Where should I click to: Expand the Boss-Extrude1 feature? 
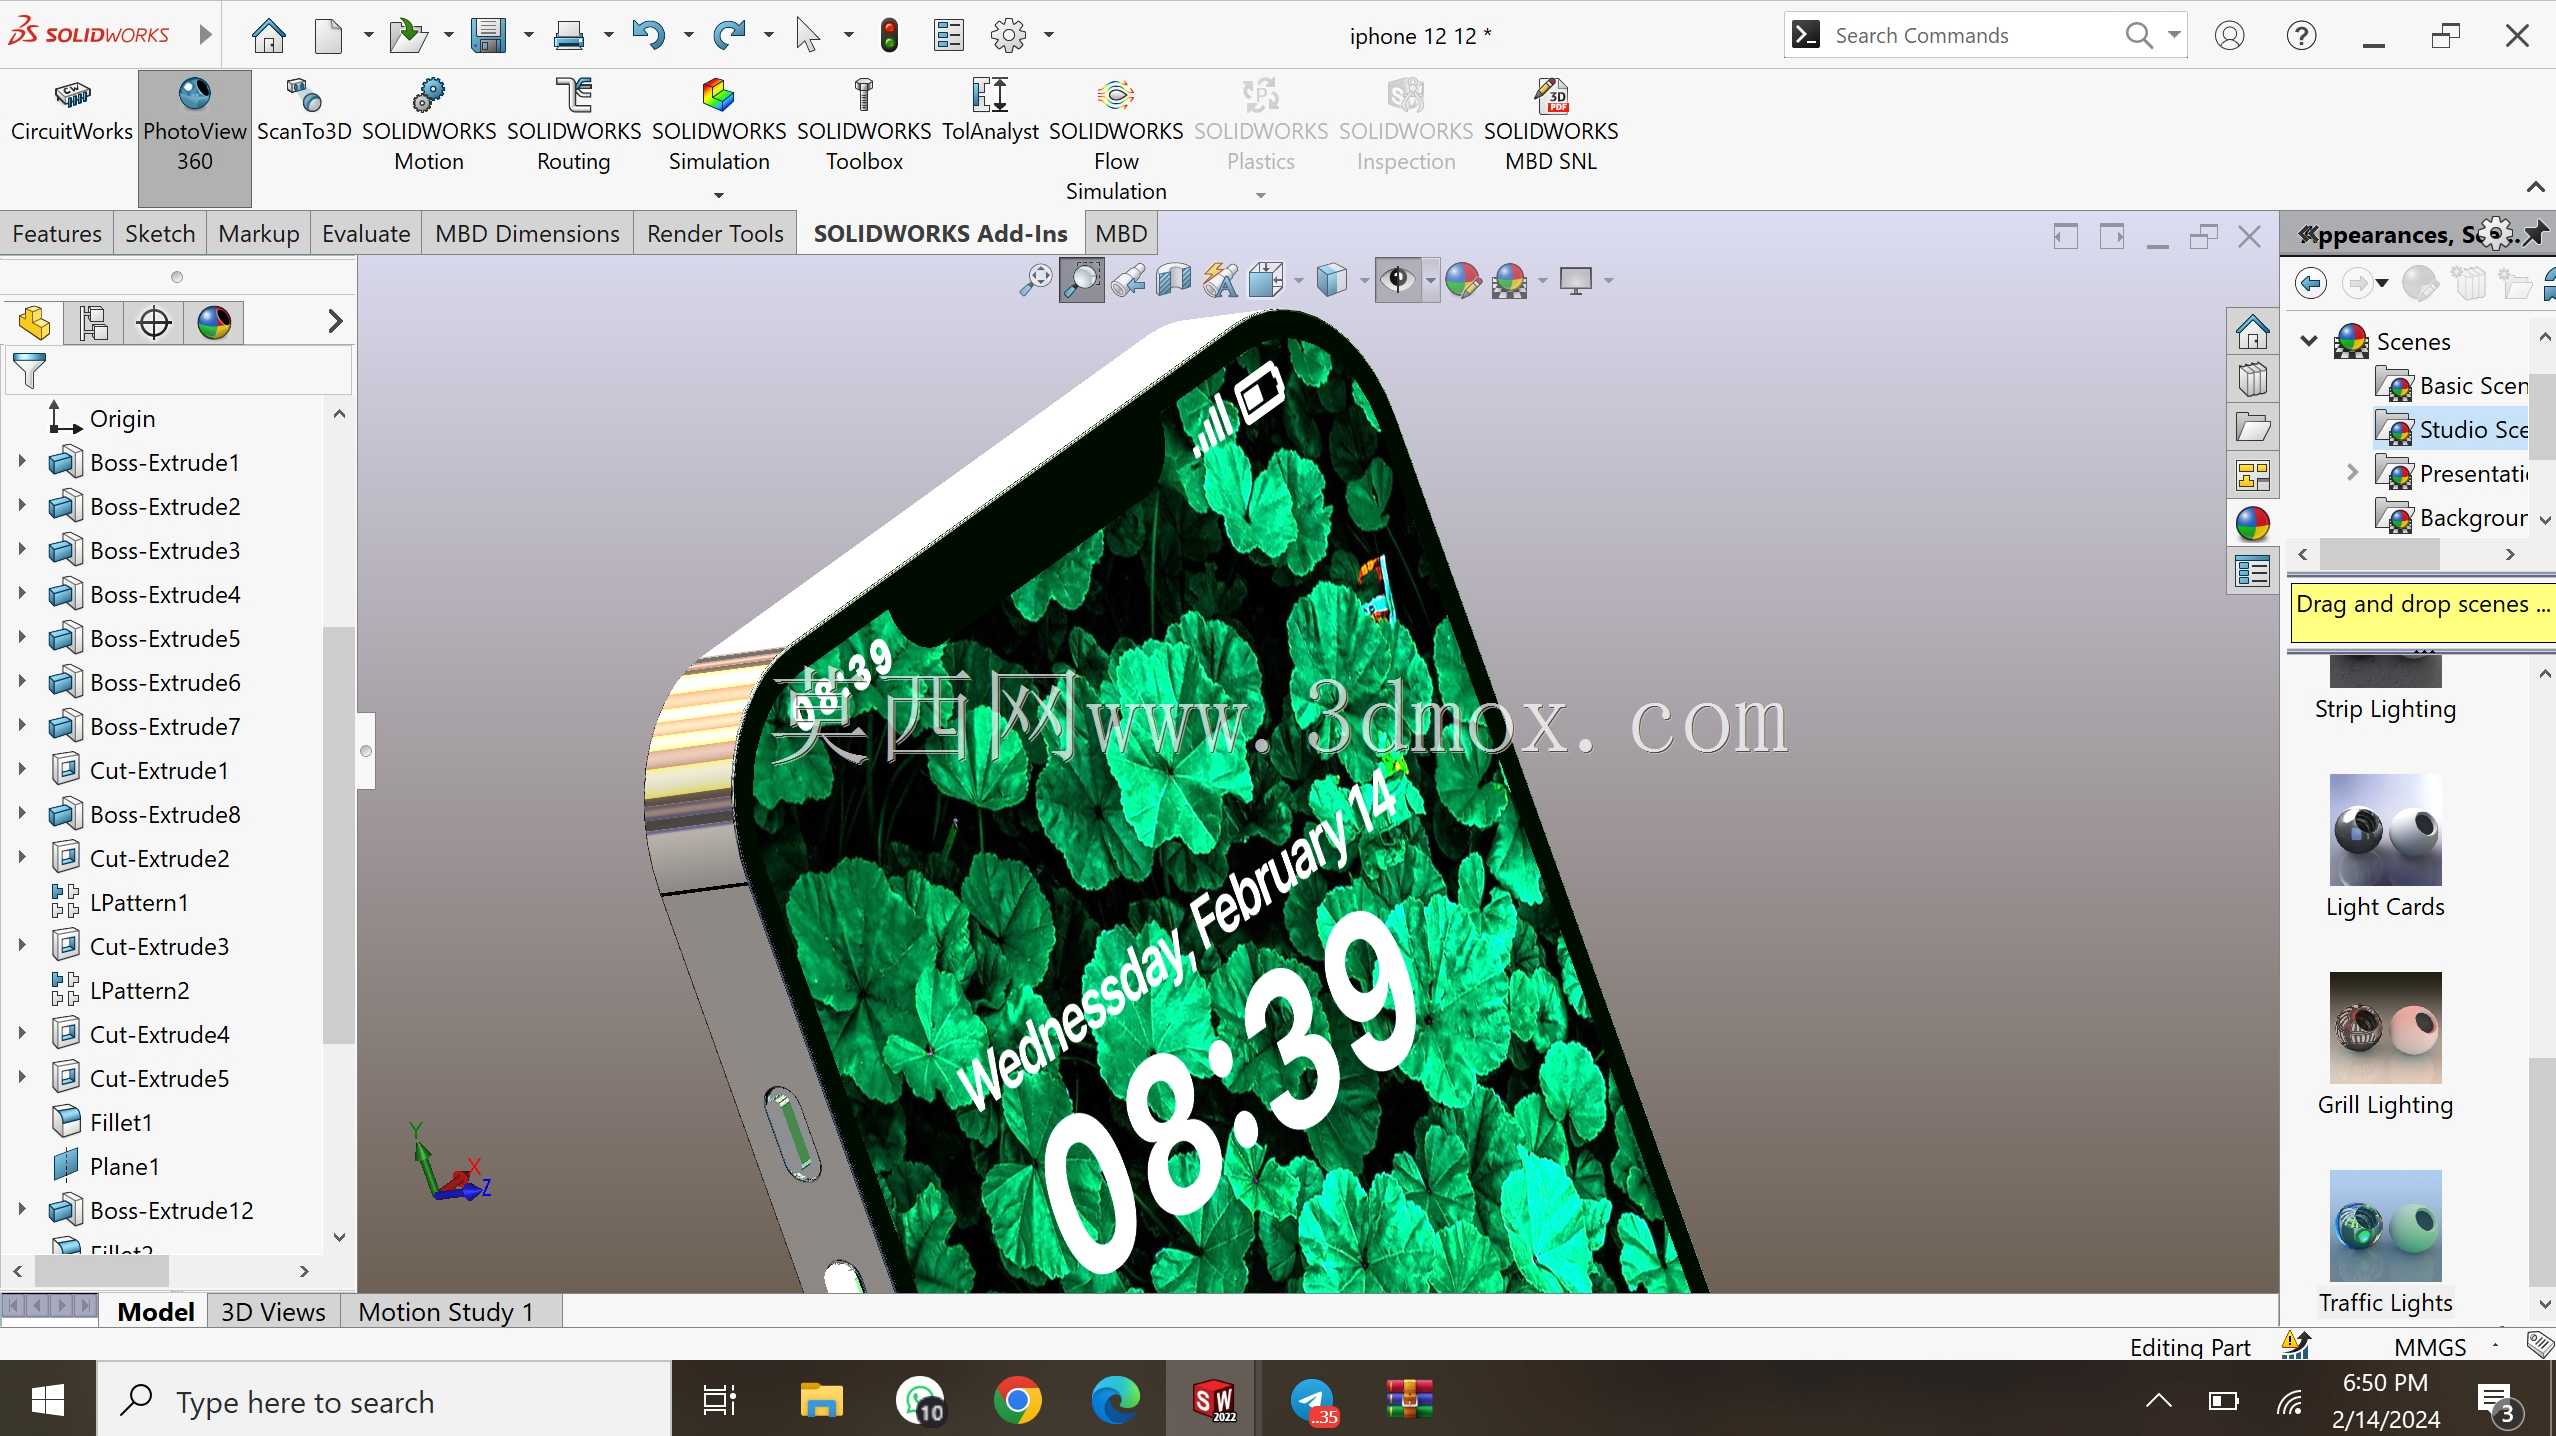point(21,462)
